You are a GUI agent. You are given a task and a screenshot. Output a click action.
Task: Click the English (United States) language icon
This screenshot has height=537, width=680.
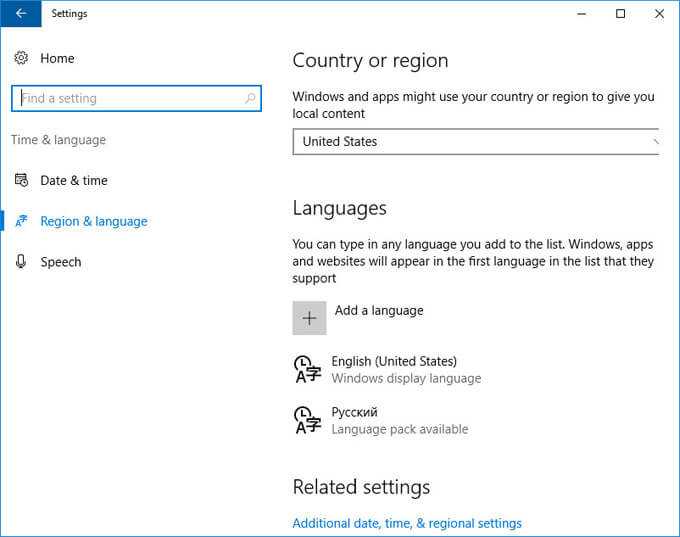click(307, 370)
